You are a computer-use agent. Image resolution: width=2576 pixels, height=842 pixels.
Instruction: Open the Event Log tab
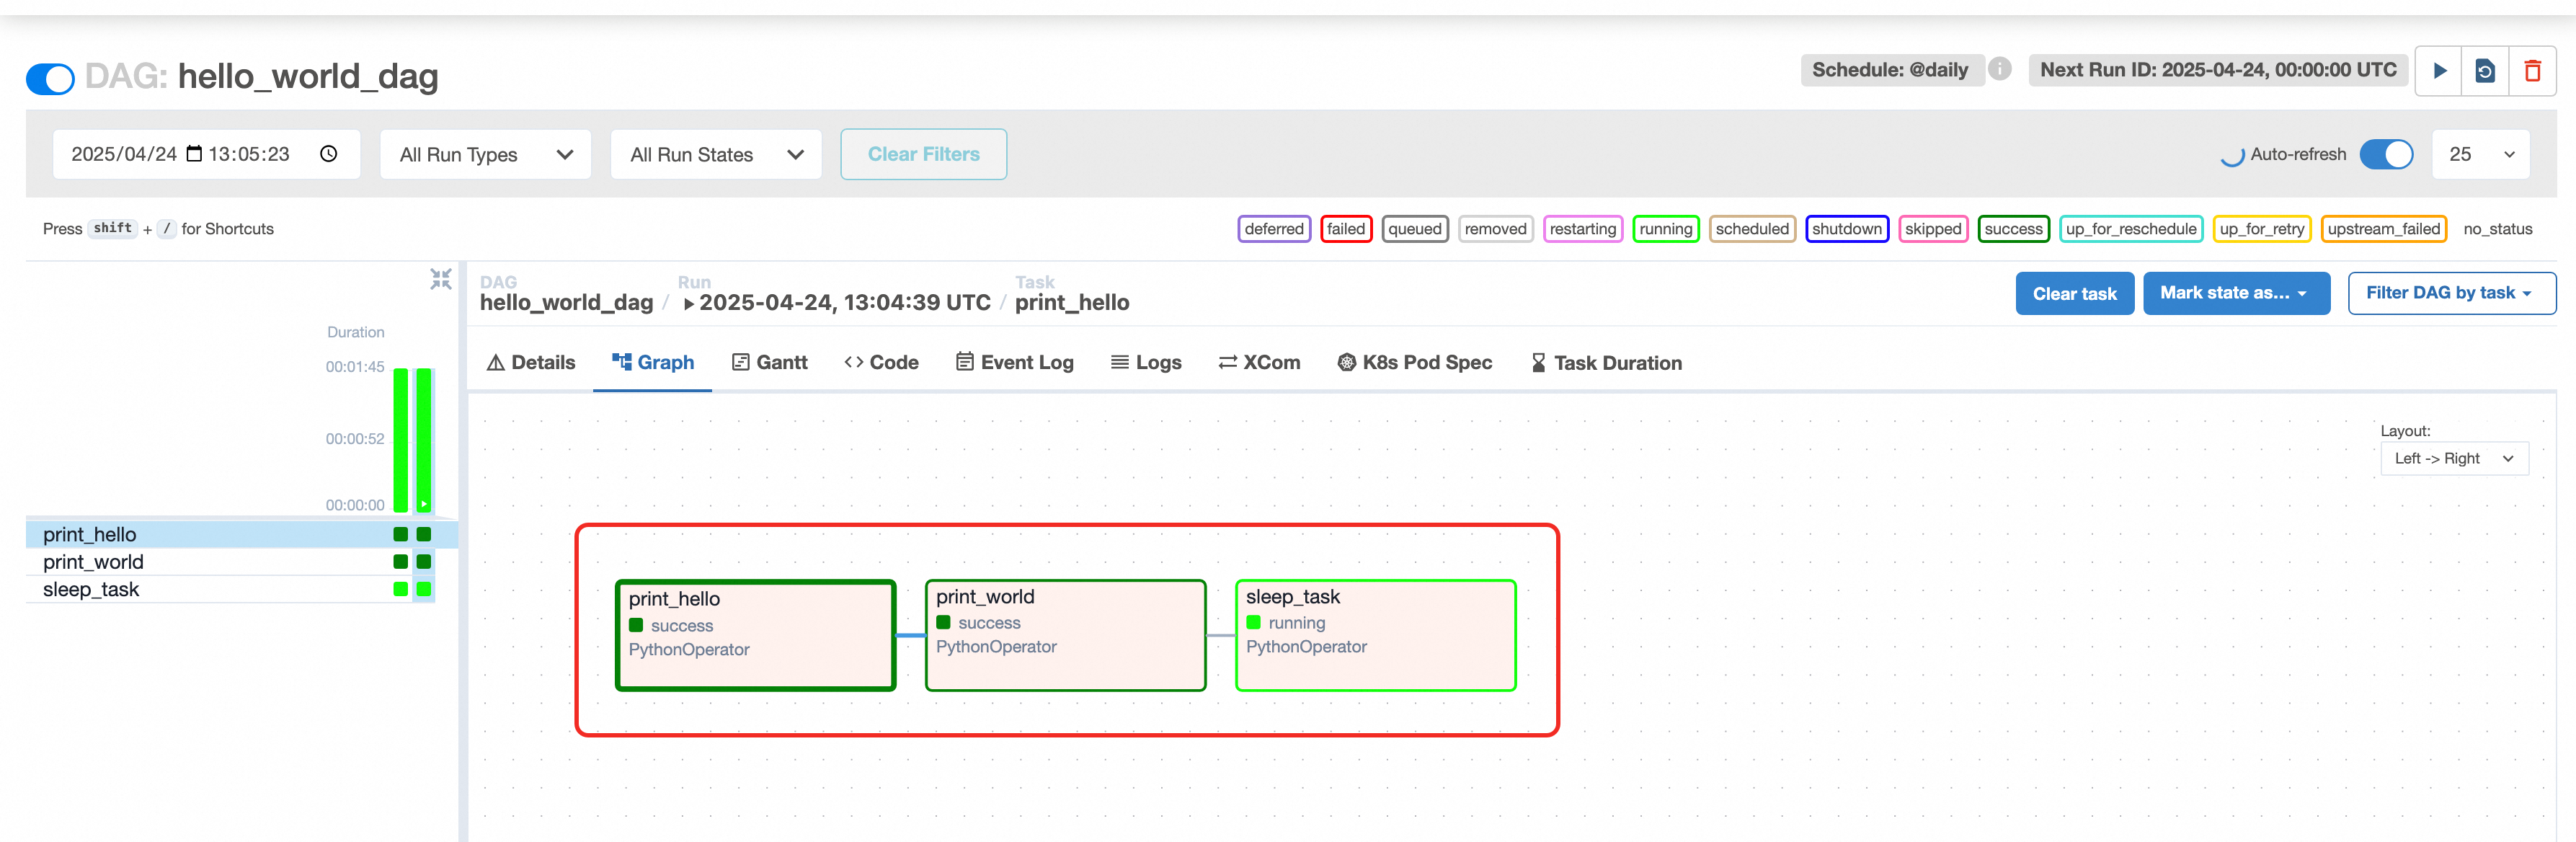click(1014, 363)
